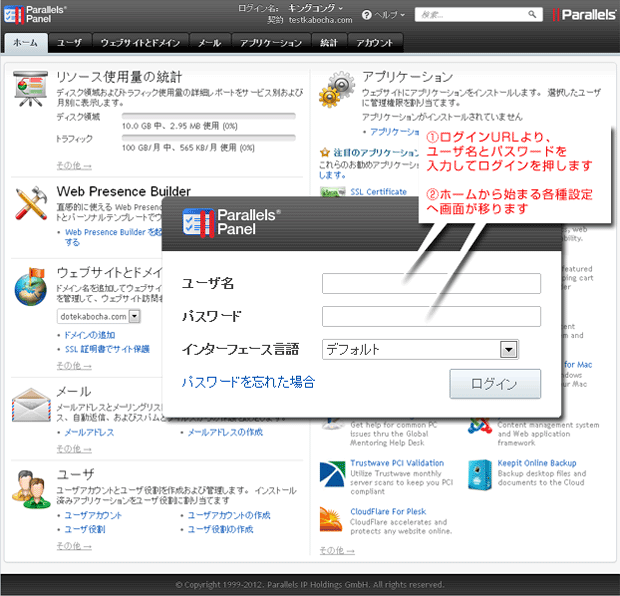Image resolution: width=620 pixels, height=596 pixels.
Task: Open the interface language dropdown
Action: (508, 350)
